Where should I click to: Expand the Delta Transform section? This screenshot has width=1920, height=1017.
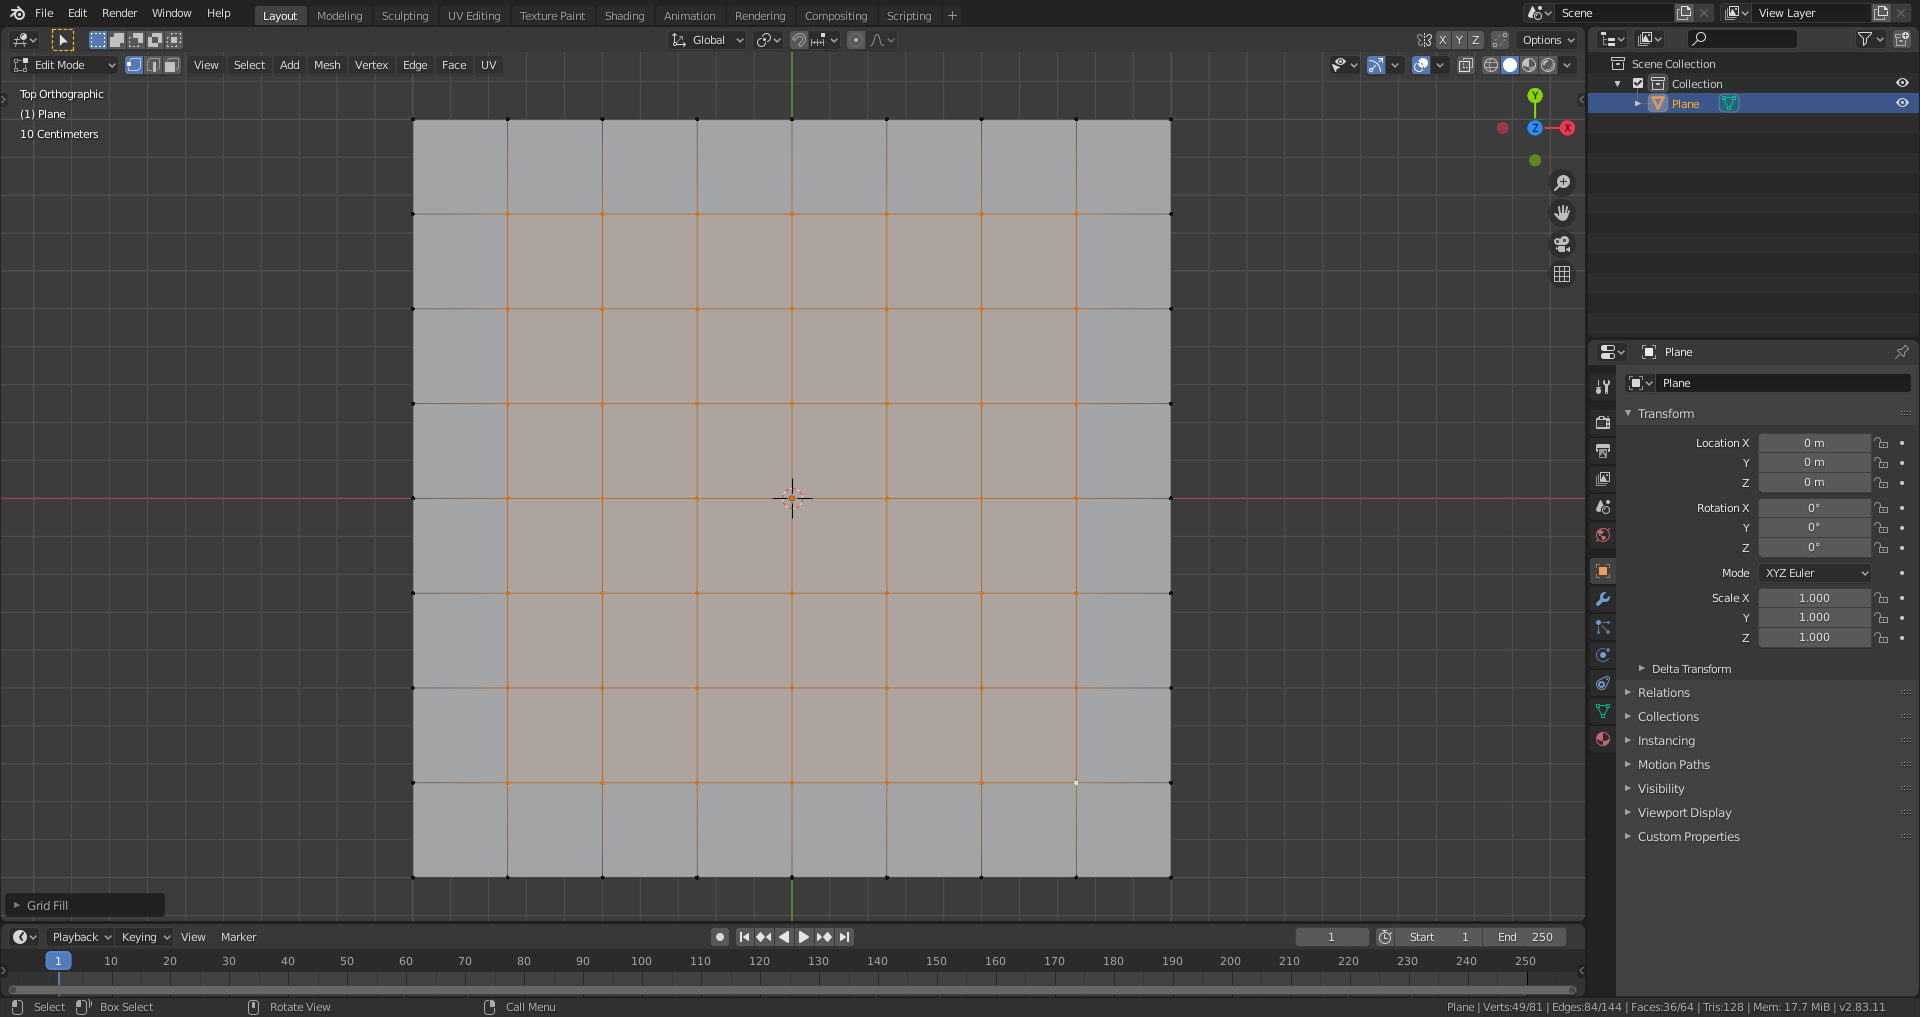pos(1690,668)
